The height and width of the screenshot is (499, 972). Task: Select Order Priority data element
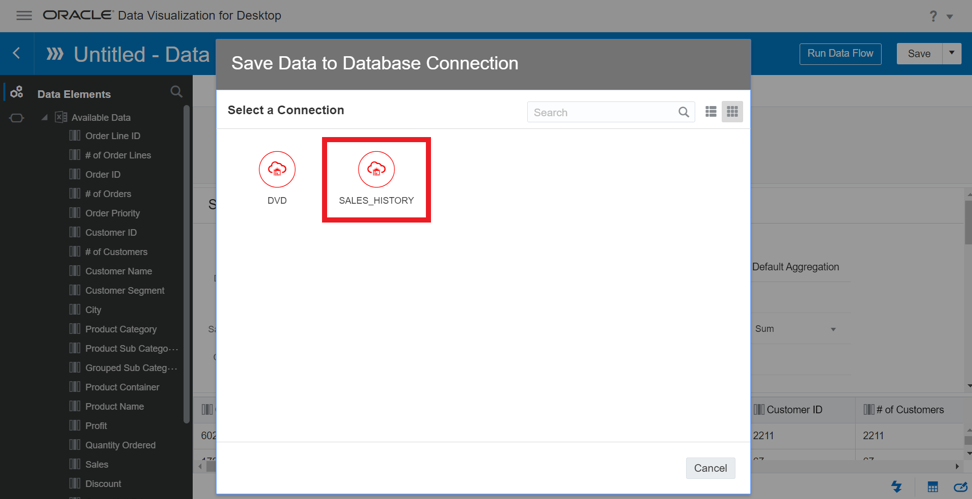112,213
